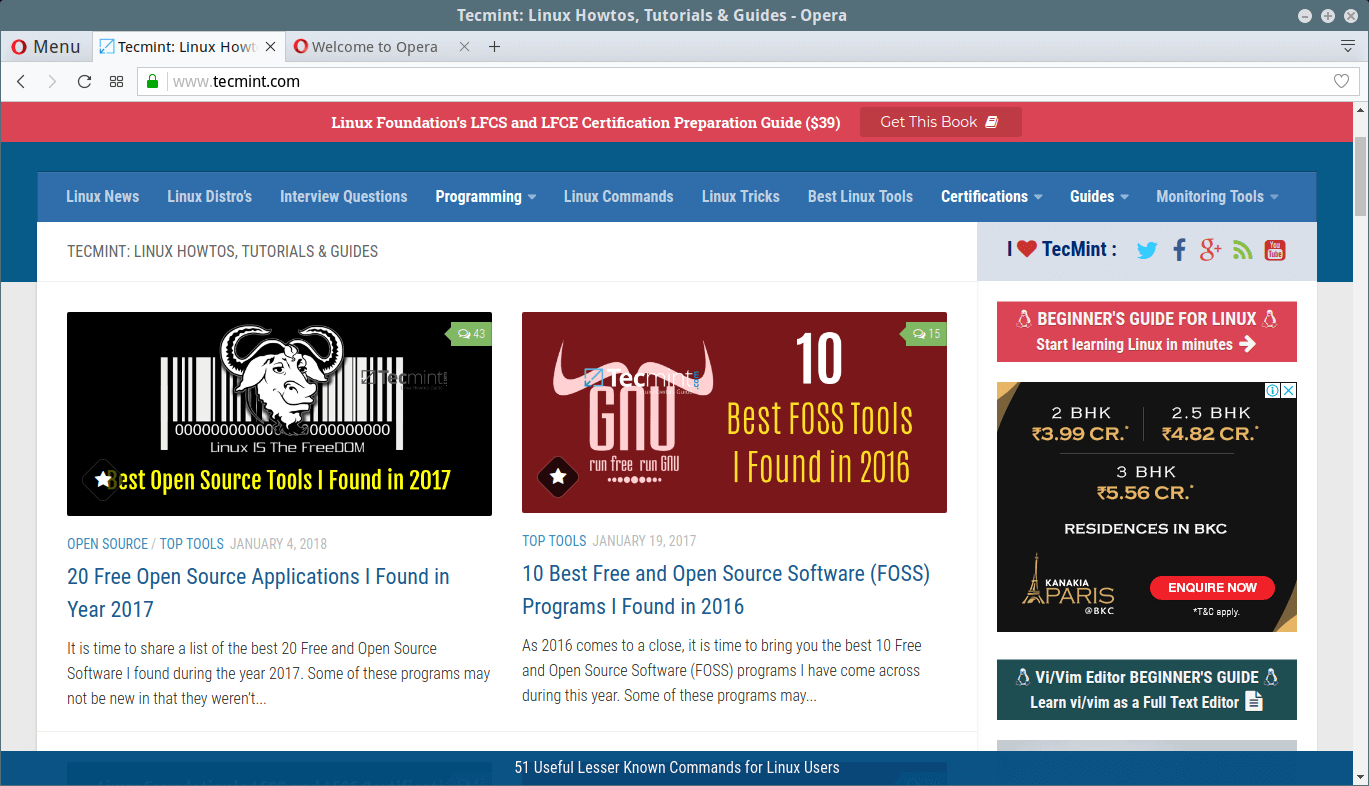
Task: Open the Vi/Vim Editor Beginner's Guide banner
Action: point(1147,690)
